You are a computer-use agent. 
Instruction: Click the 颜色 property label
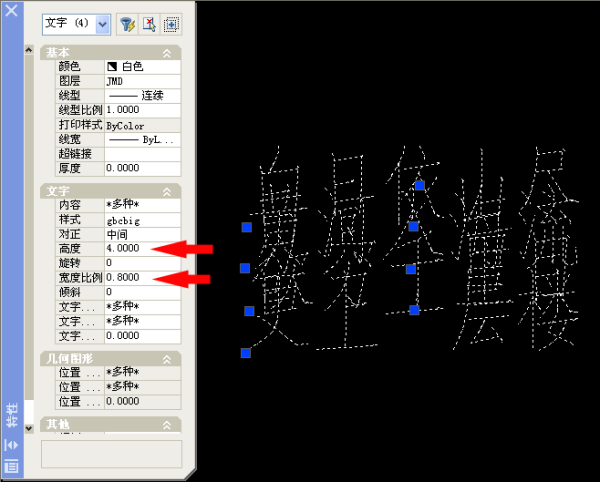[69, 67]
